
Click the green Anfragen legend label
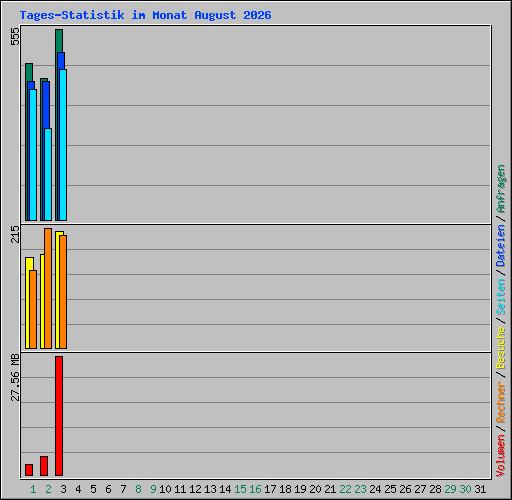coord(501,189)
